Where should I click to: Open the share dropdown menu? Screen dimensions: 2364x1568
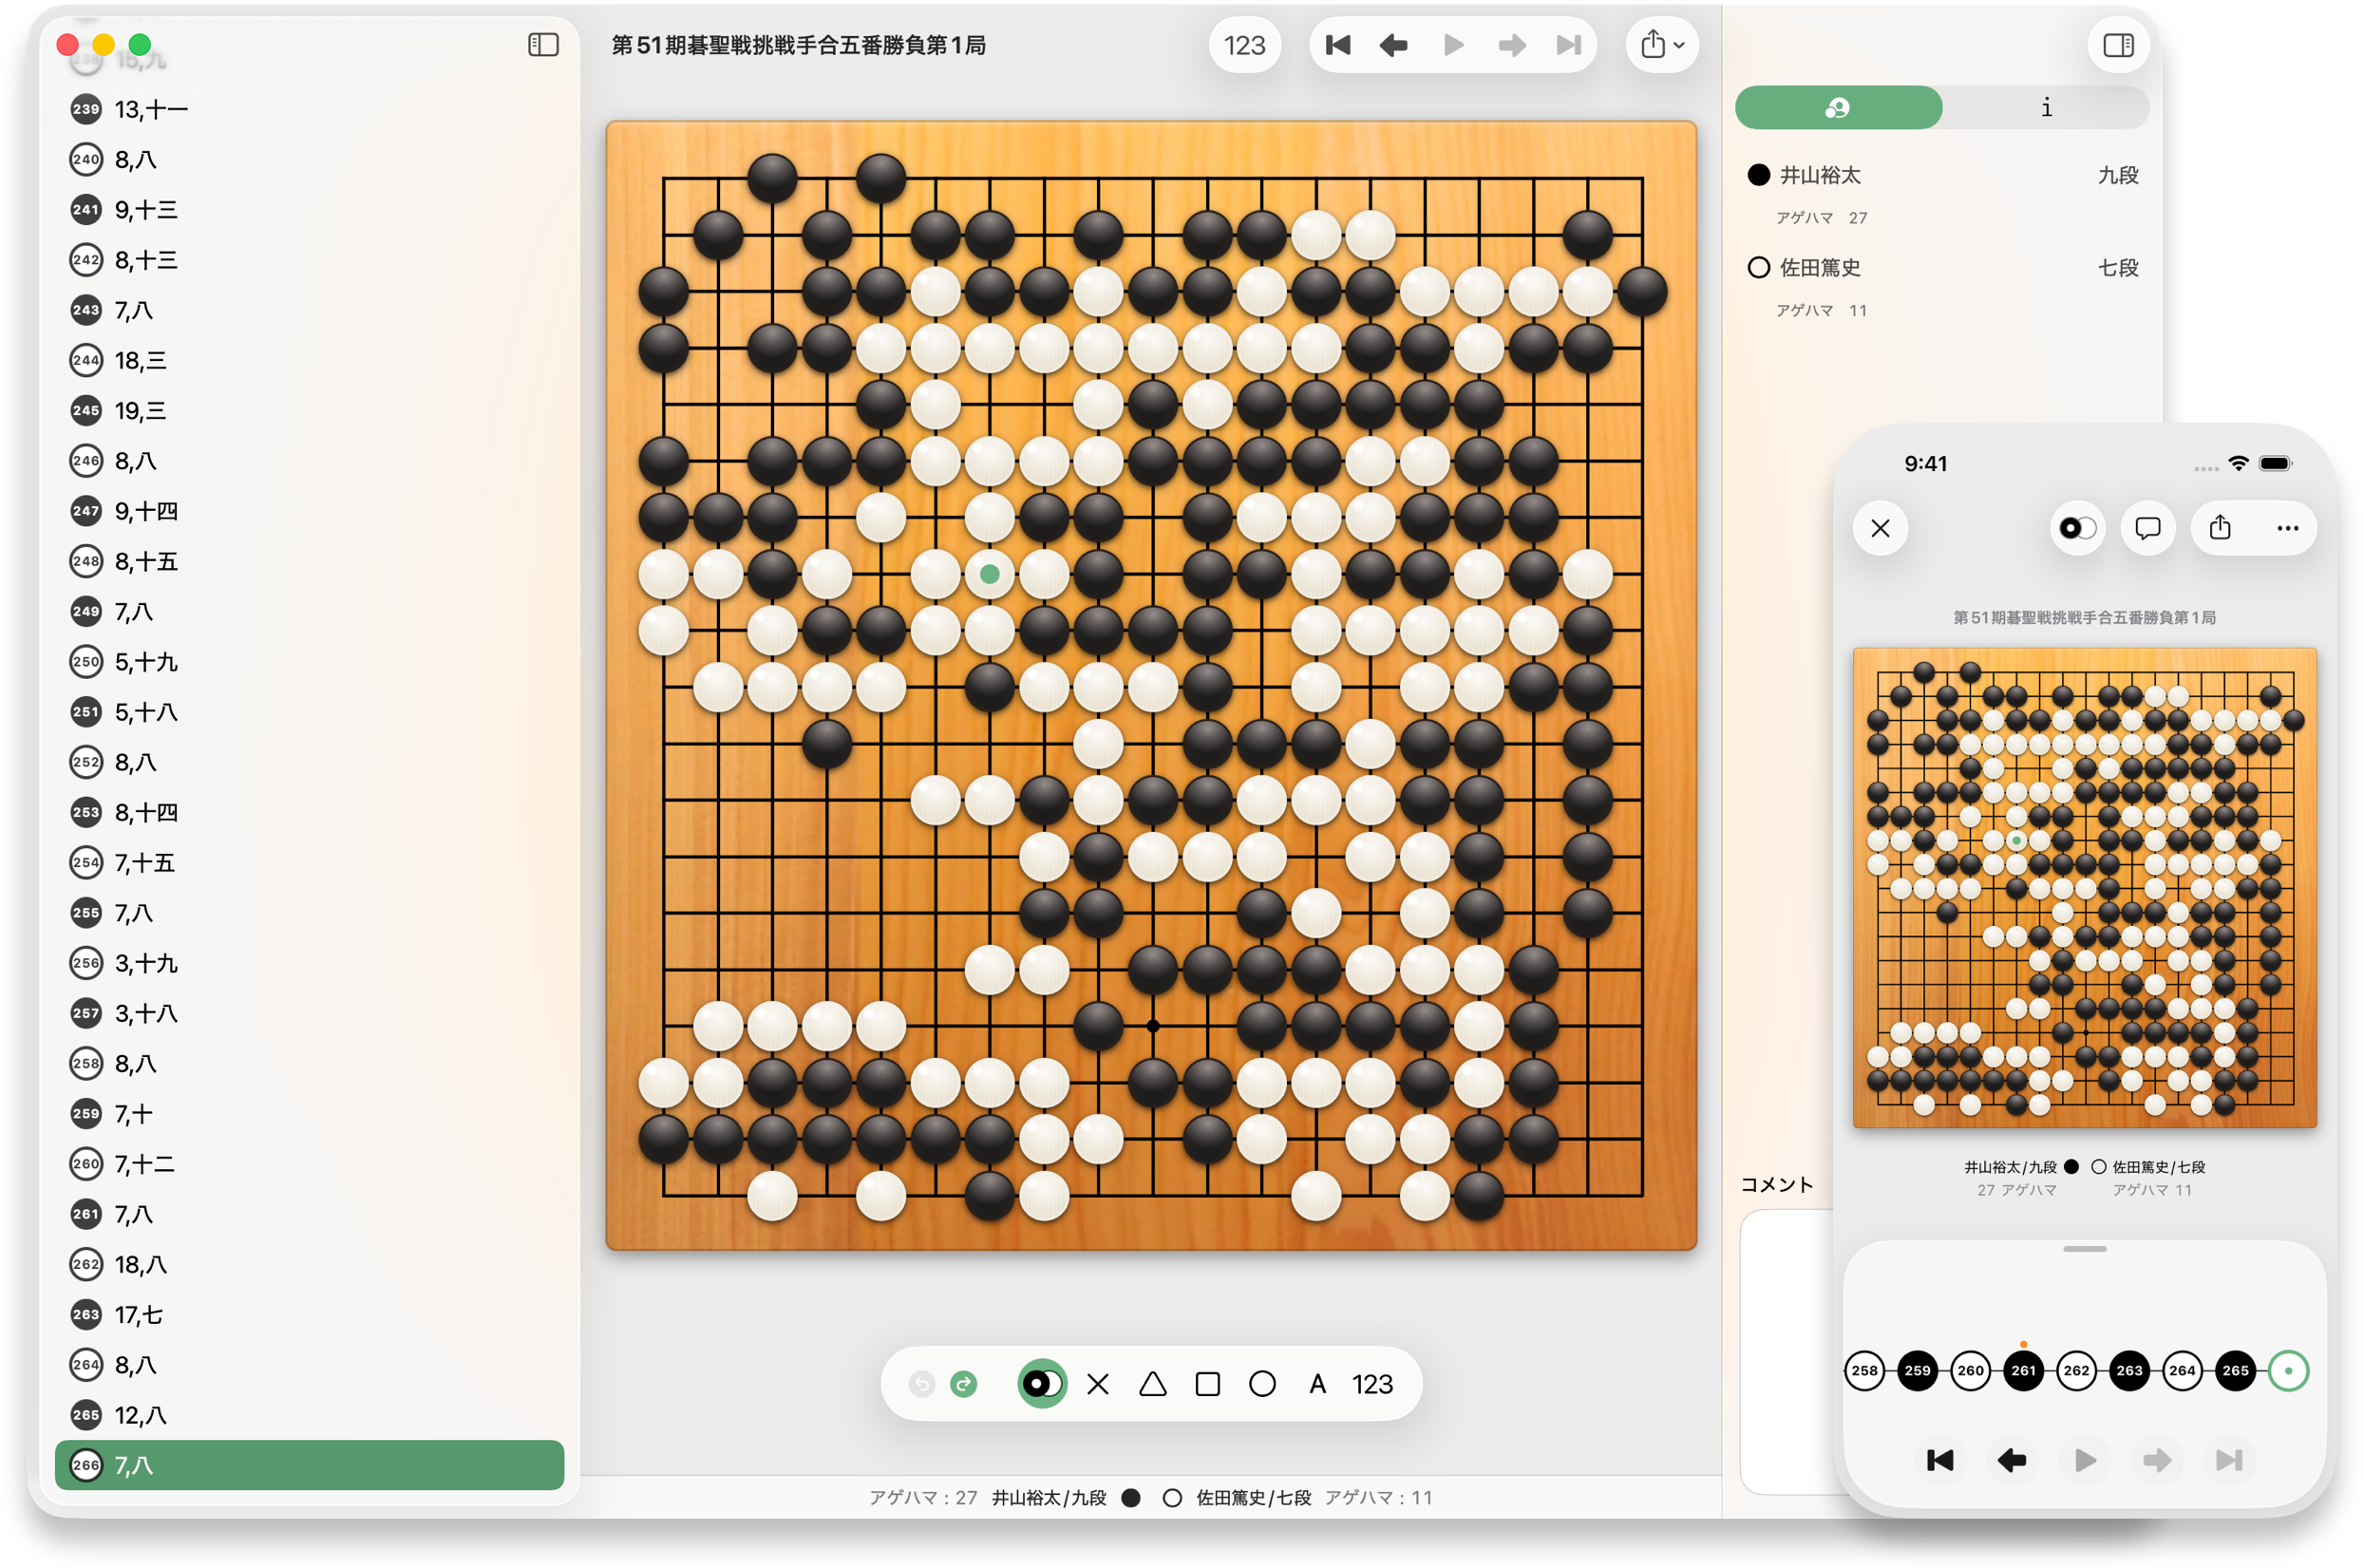tap(1663, 45)
